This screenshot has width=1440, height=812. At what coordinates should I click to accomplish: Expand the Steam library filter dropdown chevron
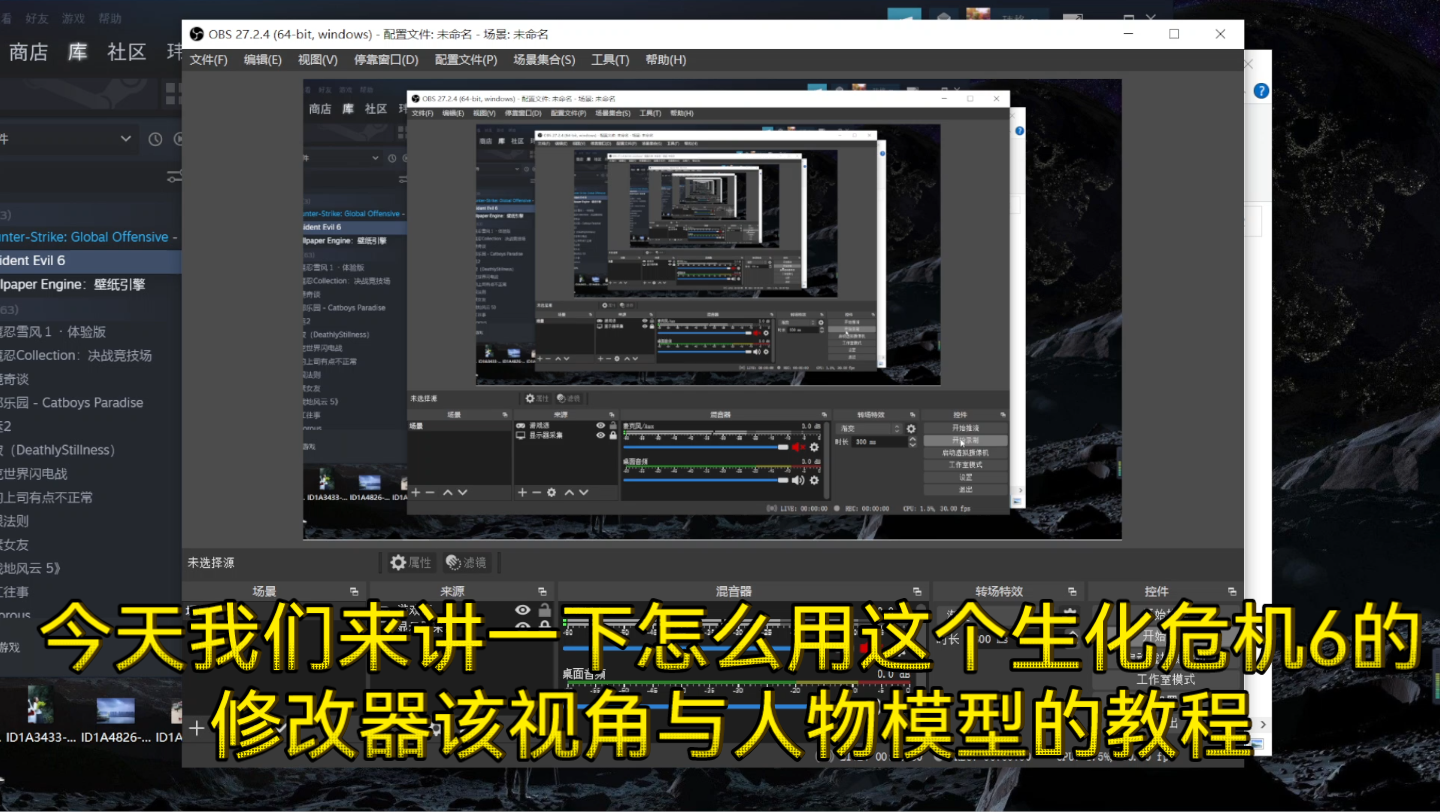coord(125,139)
